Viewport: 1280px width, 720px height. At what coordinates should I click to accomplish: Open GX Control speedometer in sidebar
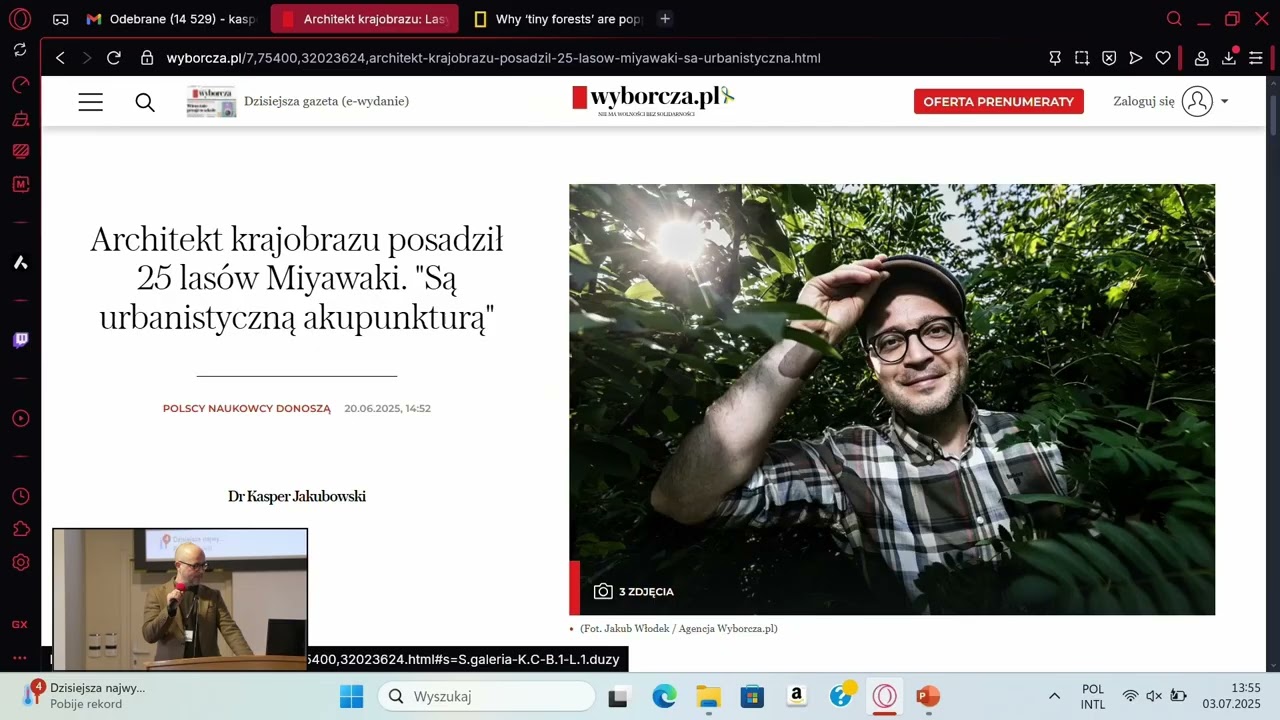coord(20,85)
